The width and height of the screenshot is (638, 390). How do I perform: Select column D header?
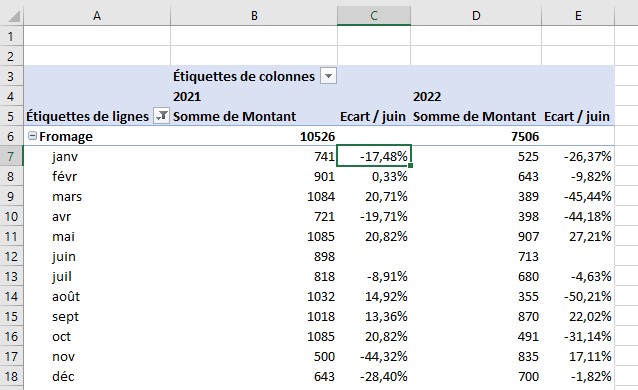click(476, 16)
